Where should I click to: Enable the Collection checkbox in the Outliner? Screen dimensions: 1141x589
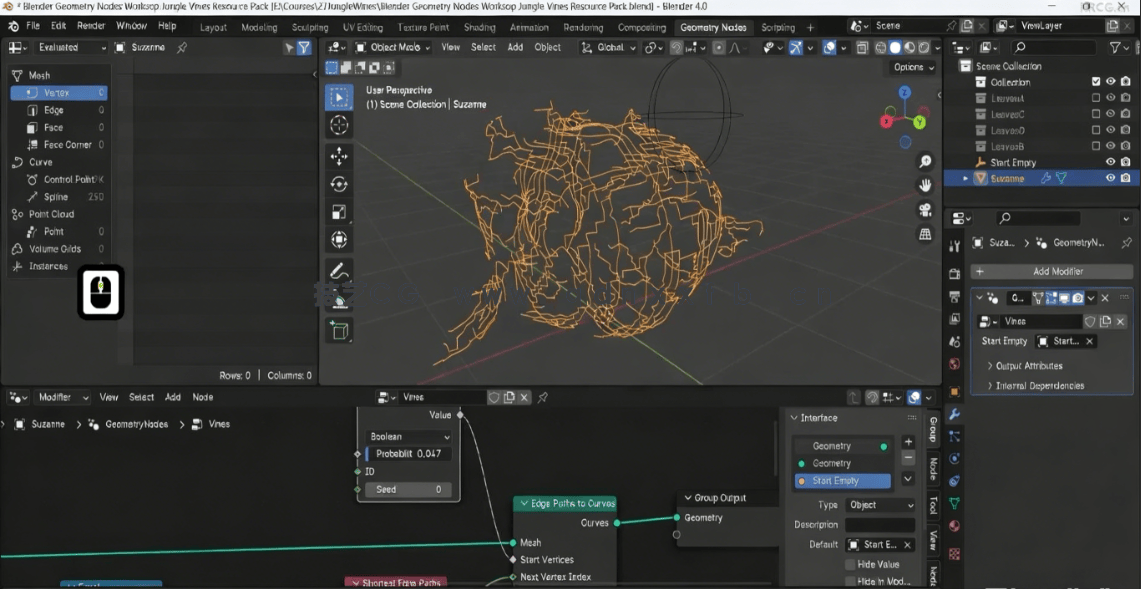[1097, 82]
